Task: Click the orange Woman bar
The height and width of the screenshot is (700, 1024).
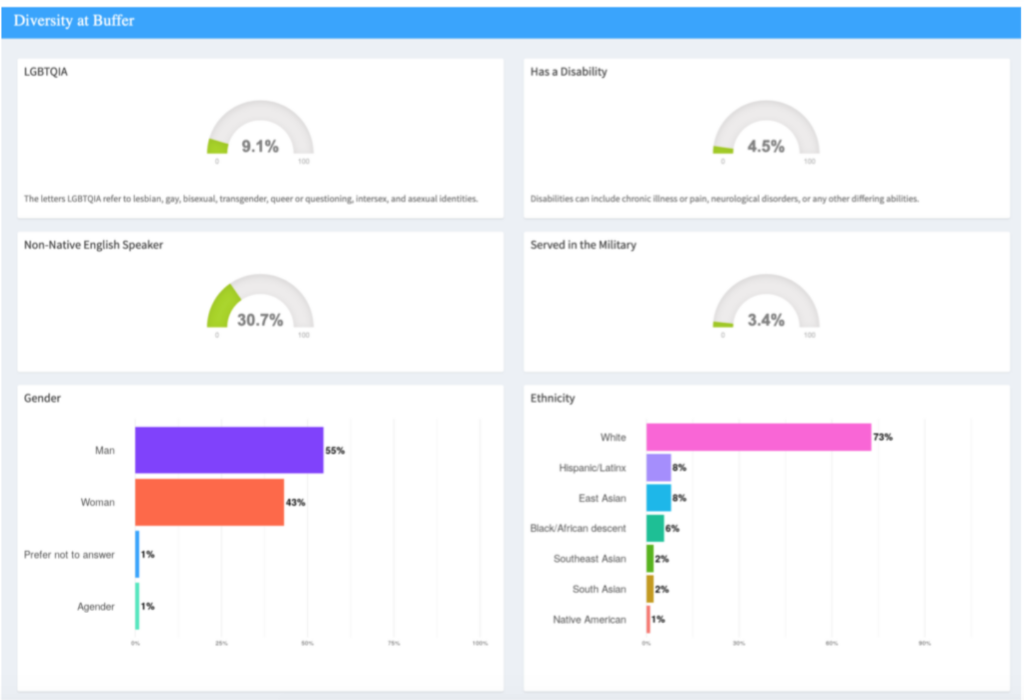Action: pos(210,502)
